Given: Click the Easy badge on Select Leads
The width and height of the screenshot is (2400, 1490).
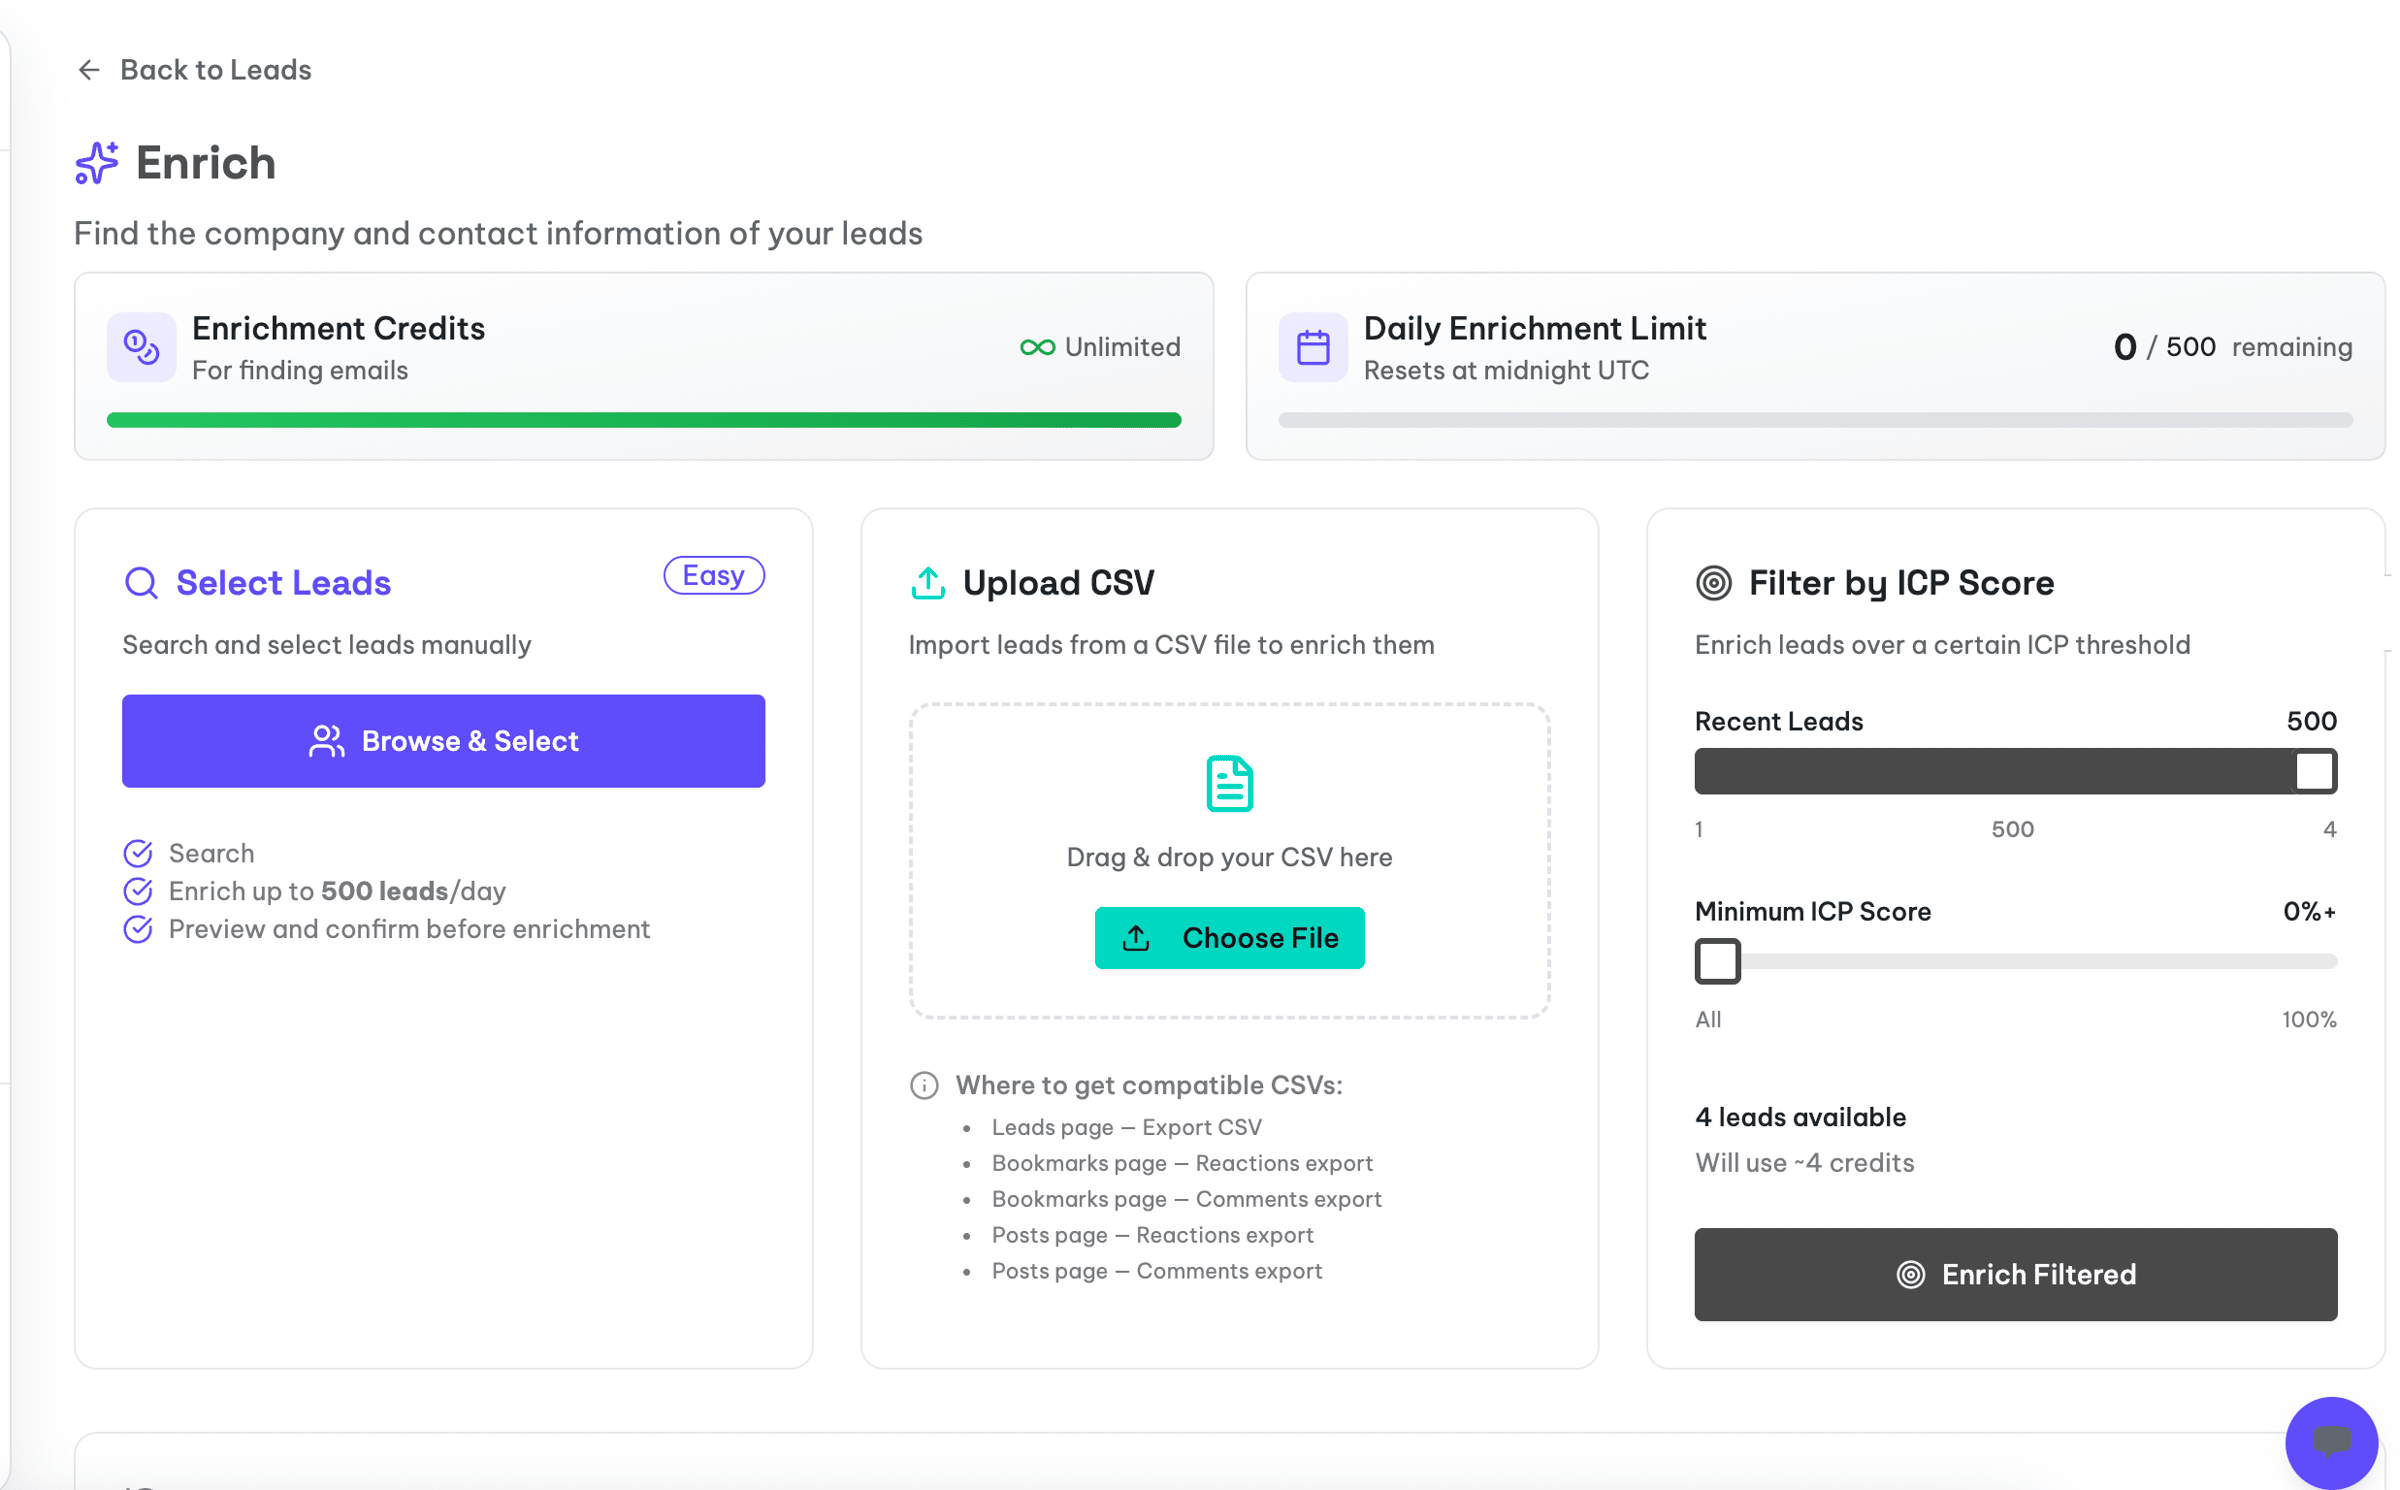Looking at the screenshot, I should click(714, 576).
